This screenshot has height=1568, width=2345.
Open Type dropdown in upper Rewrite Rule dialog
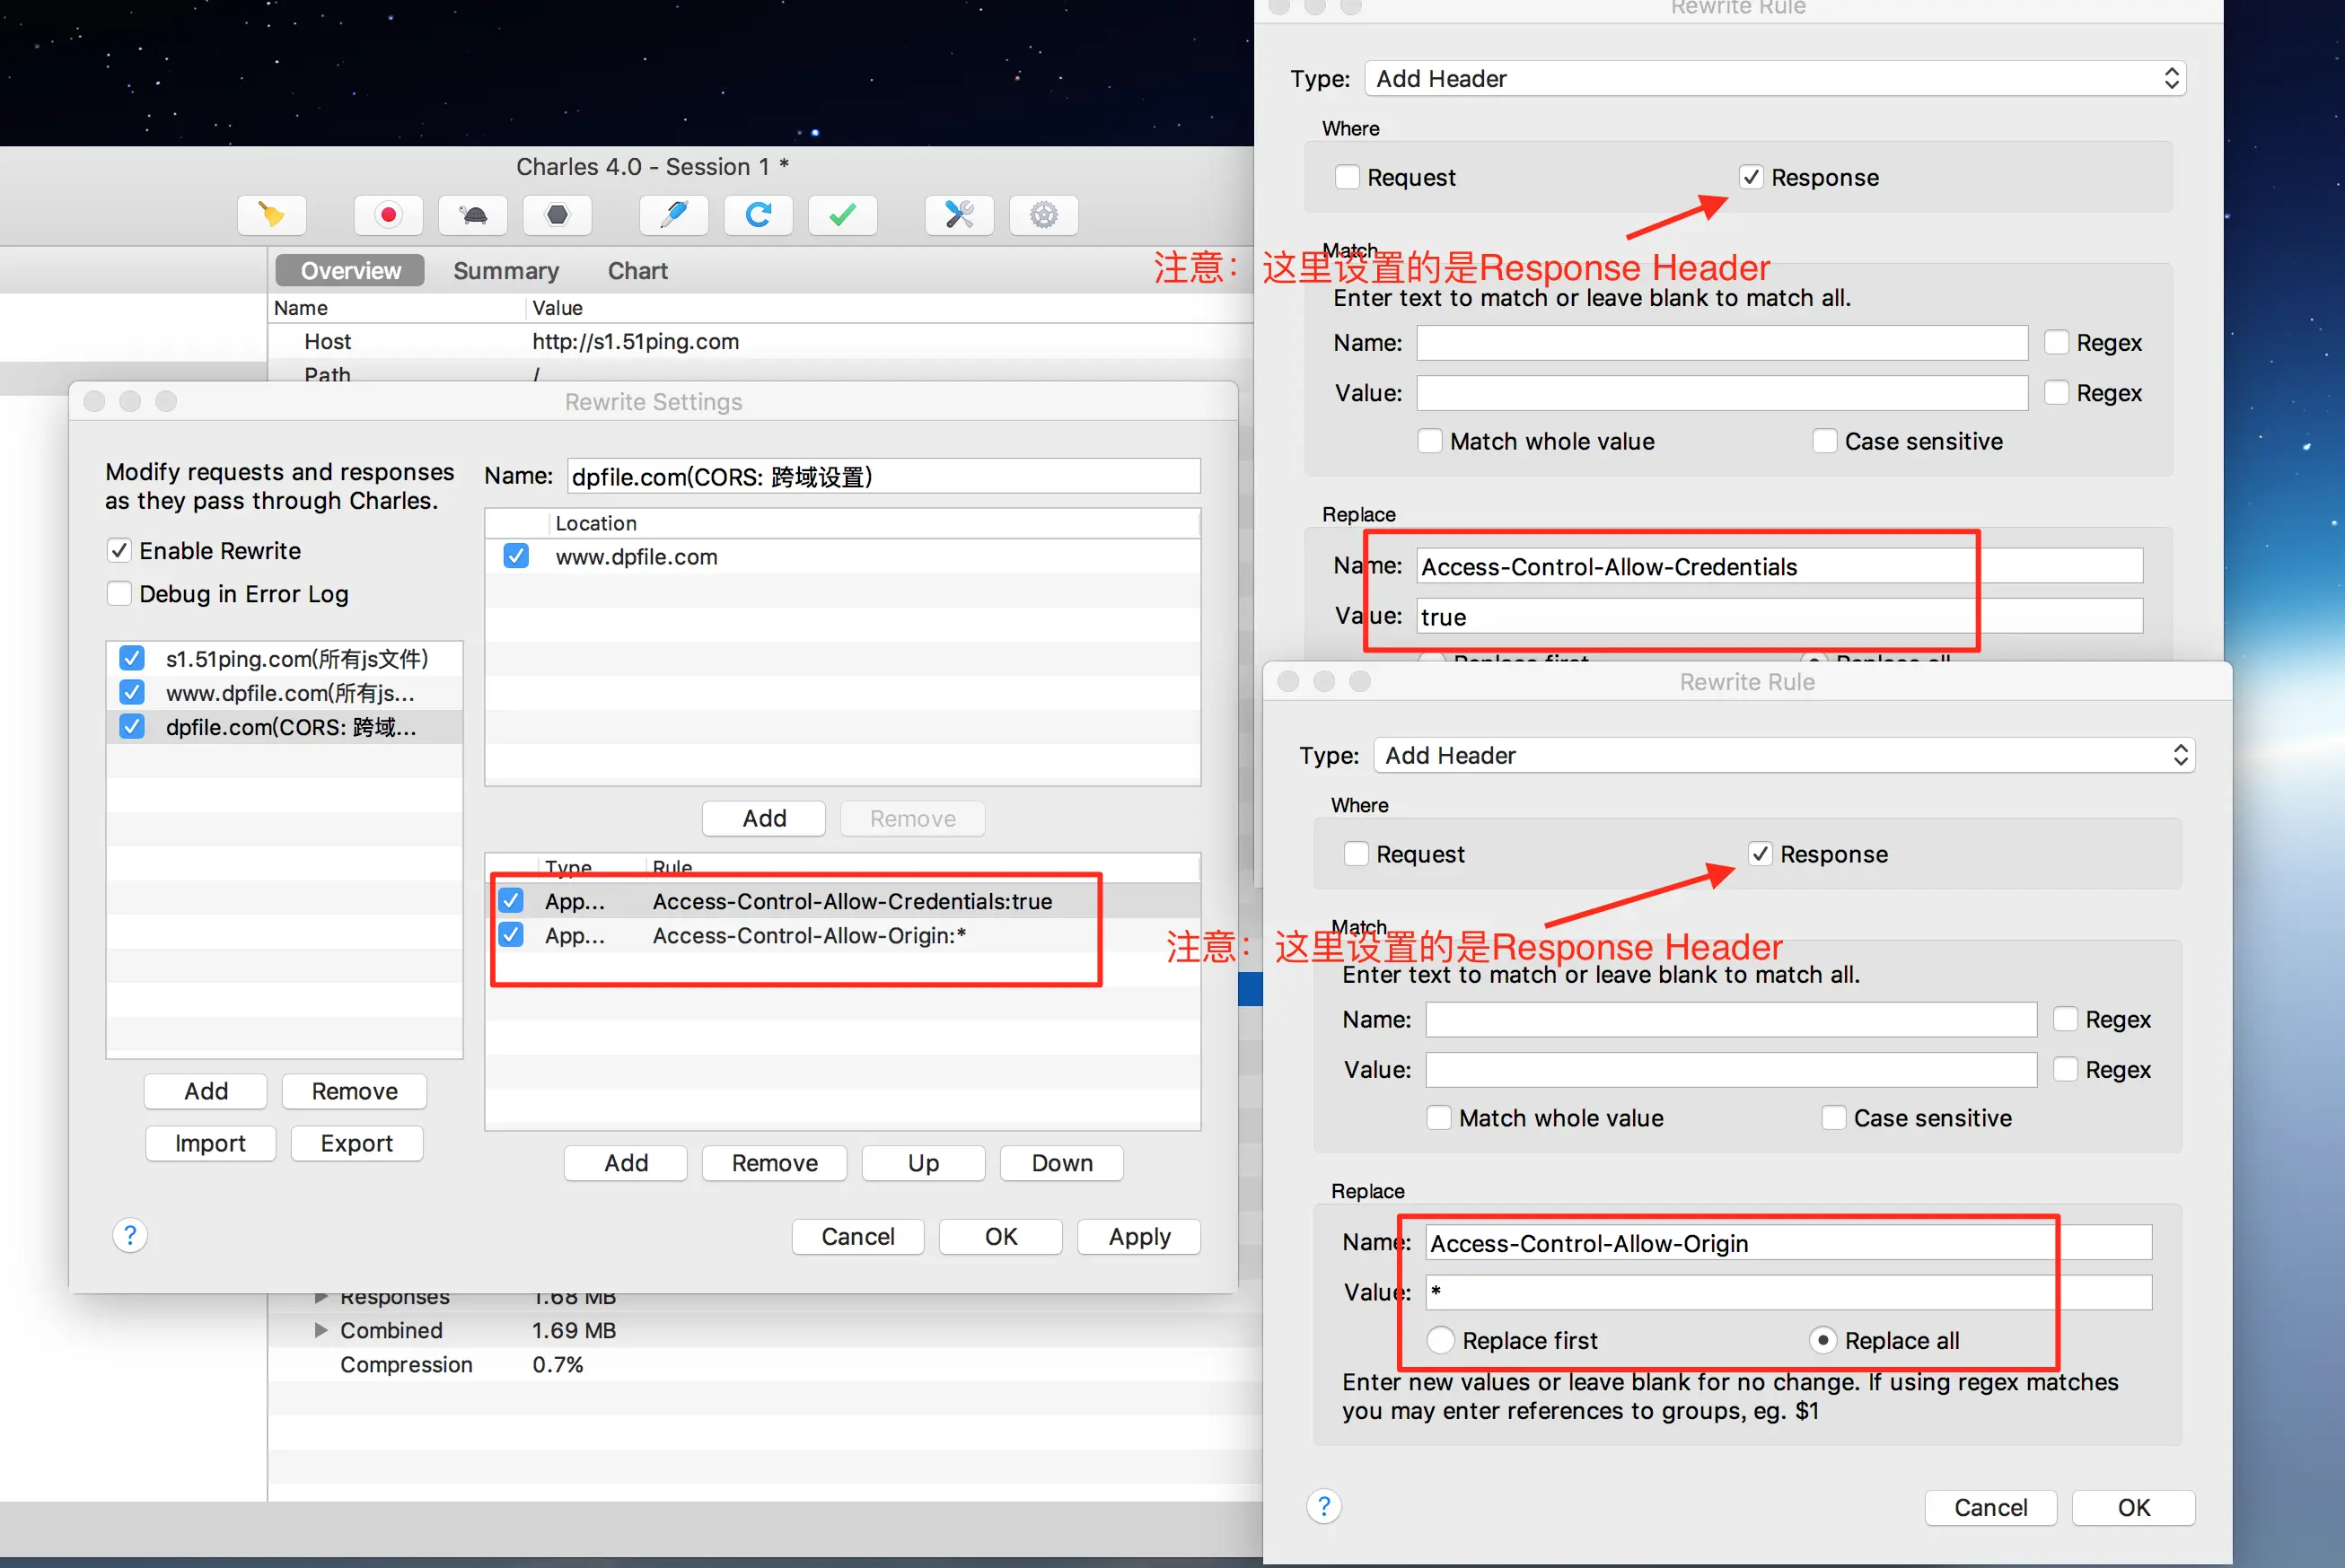[x=1774, y=78]
